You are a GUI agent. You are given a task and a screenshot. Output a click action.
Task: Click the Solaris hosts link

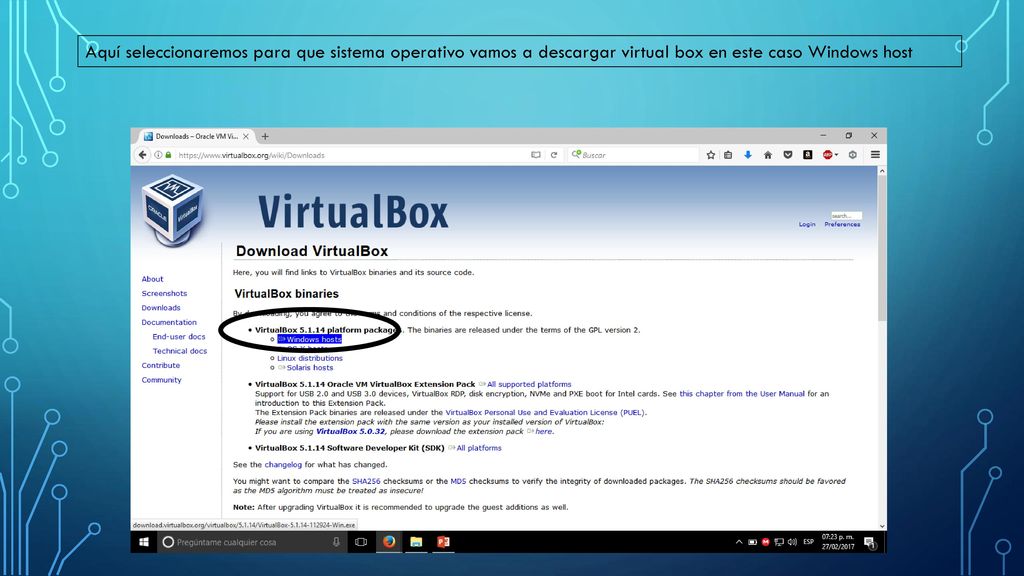click(310, 368)
